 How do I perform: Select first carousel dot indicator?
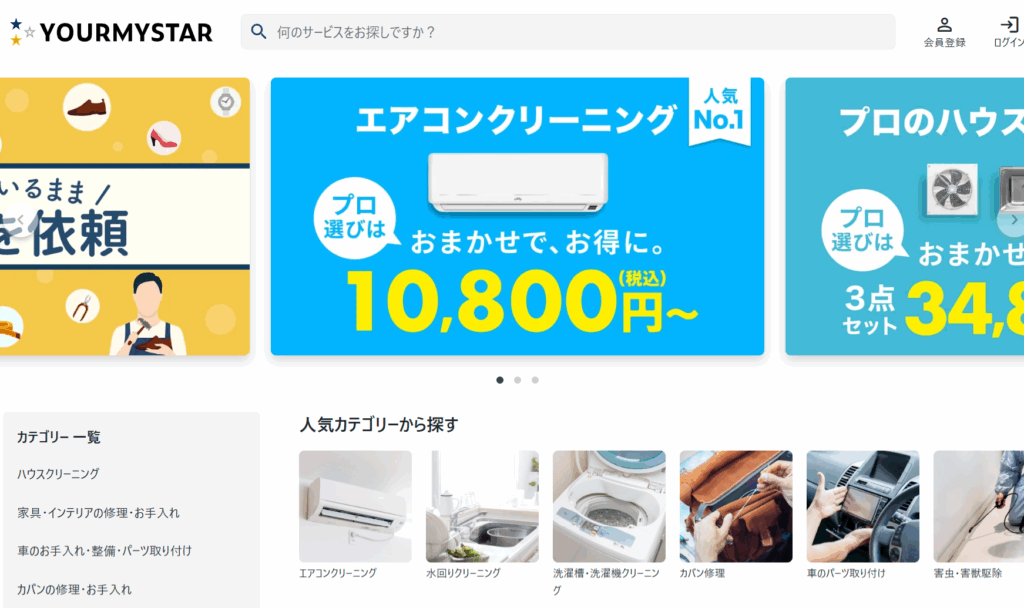pyautogui.click(x=500, y=380)
